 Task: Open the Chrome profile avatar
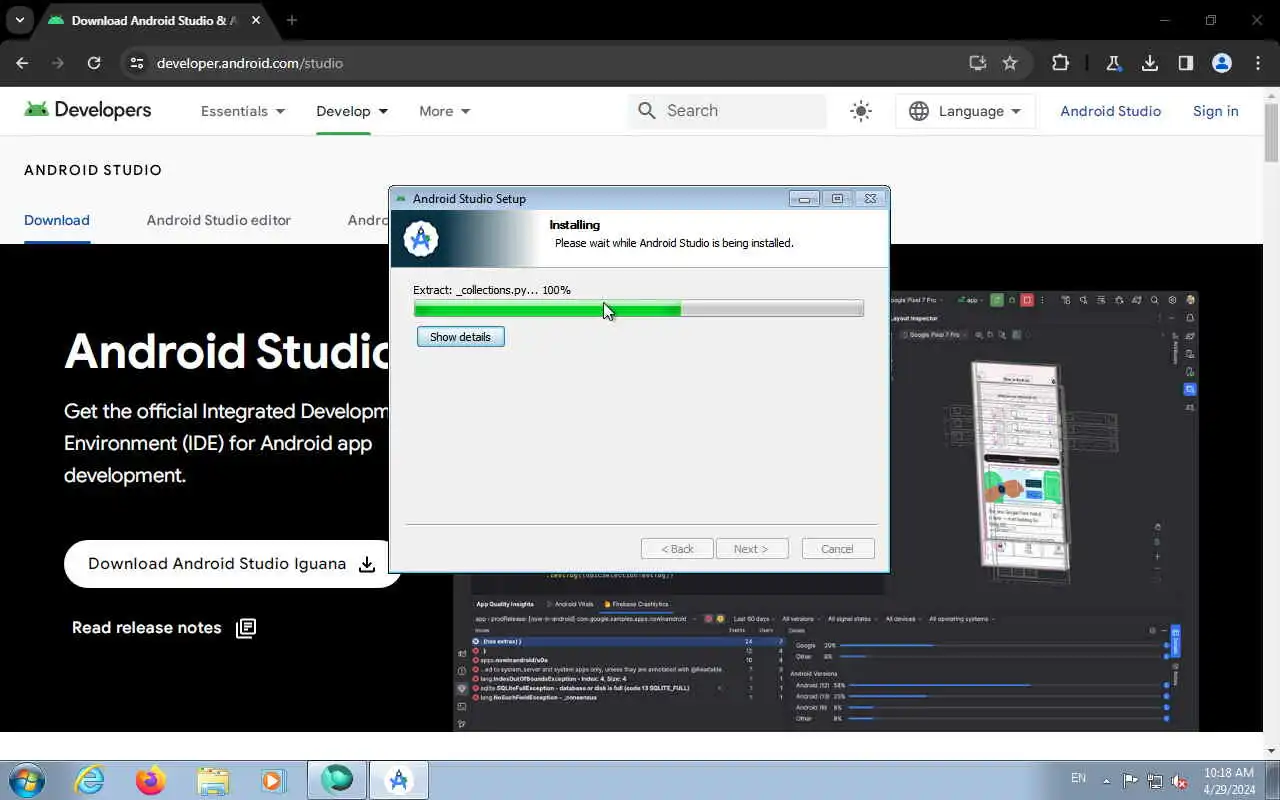click(1222, 63)
